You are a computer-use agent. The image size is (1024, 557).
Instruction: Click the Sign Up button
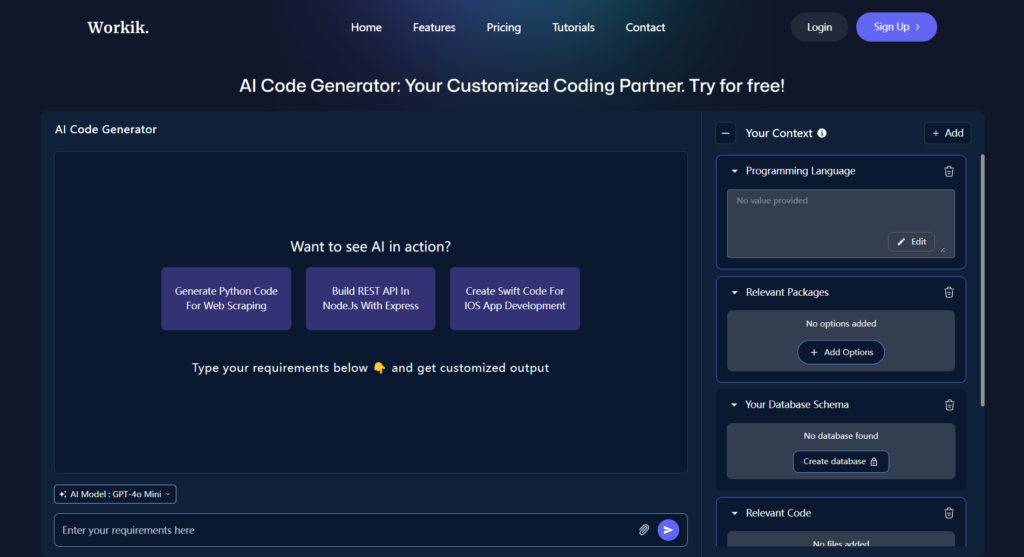coord(897,27)
